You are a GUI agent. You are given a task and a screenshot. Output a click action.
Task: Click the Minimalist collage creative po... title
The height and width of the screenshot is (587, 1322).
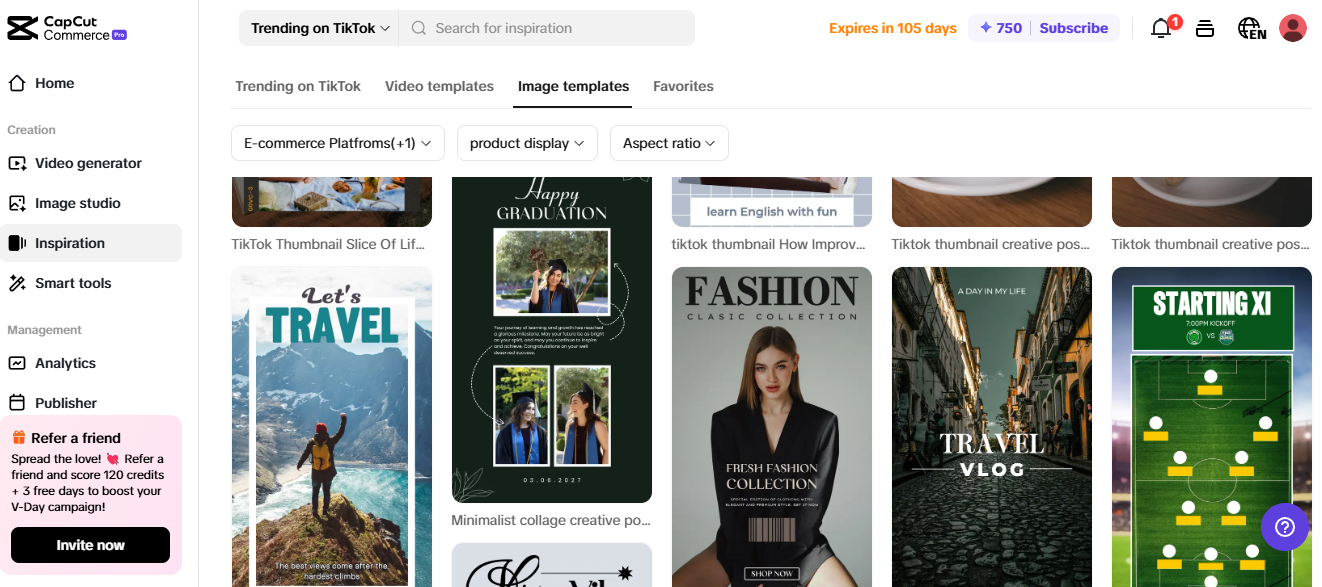(x=551, y=520)
